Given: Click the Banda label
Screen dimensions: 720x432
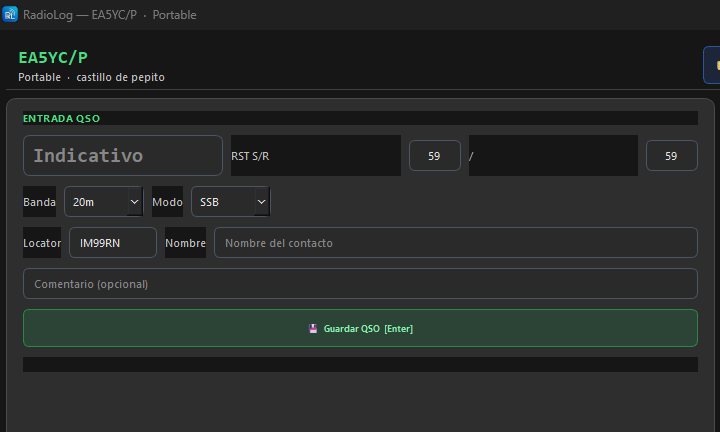Looking at the screenshot, I should click(39, 202).
